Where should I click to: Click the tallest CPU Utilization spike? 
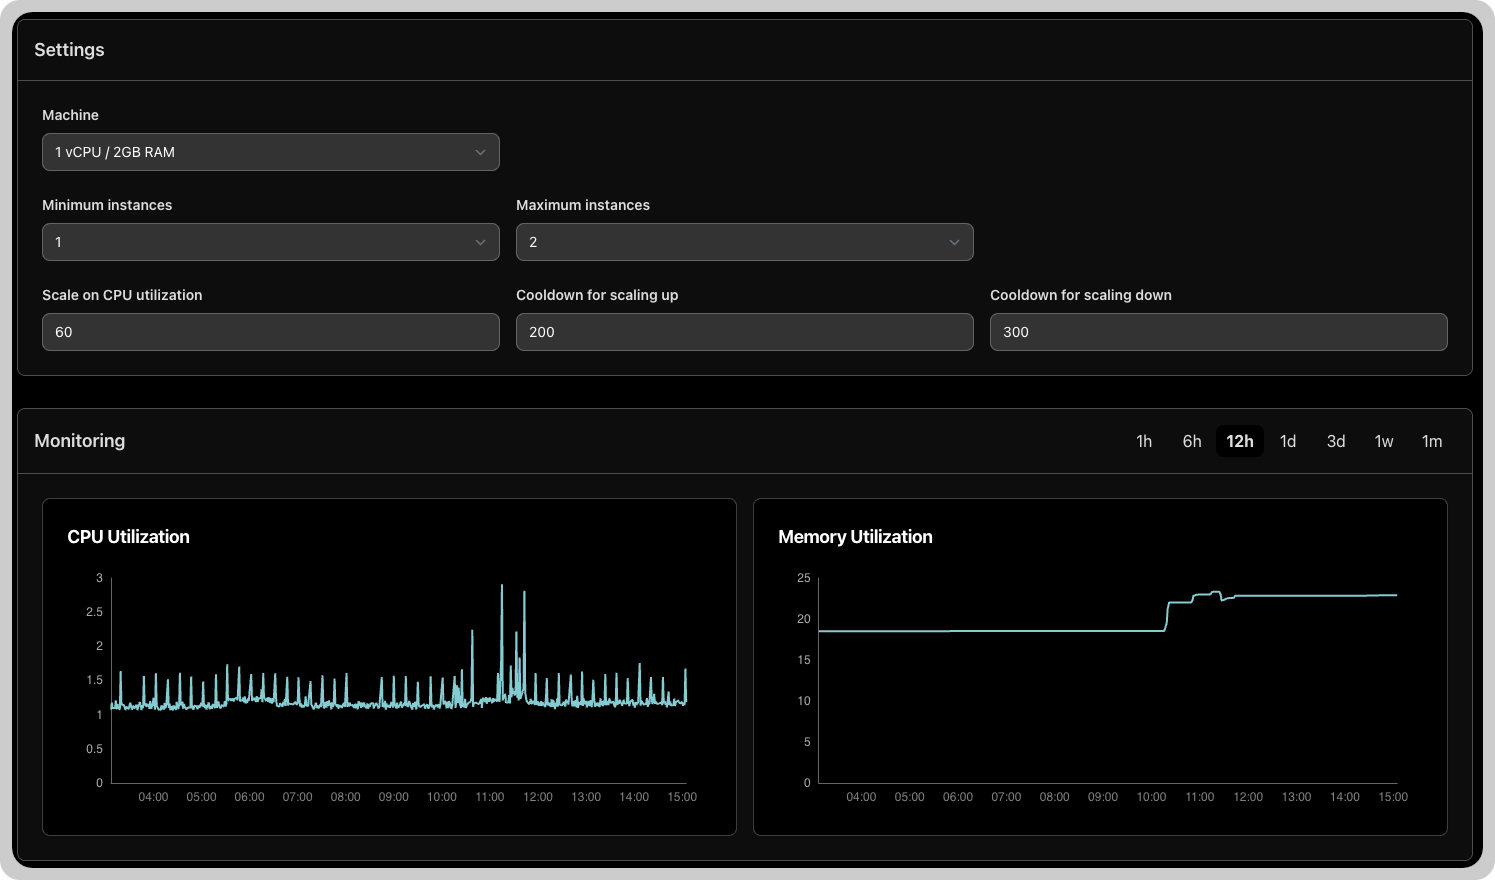[502, 588]
